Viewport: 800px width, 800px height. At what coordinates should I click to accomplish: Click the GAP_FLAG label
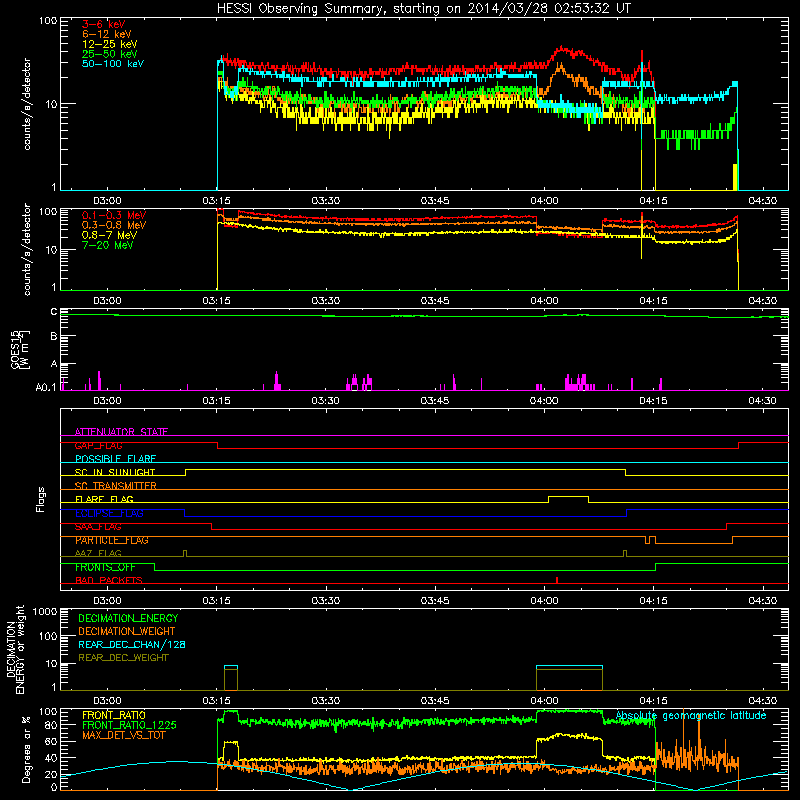(x=98, y=445)
